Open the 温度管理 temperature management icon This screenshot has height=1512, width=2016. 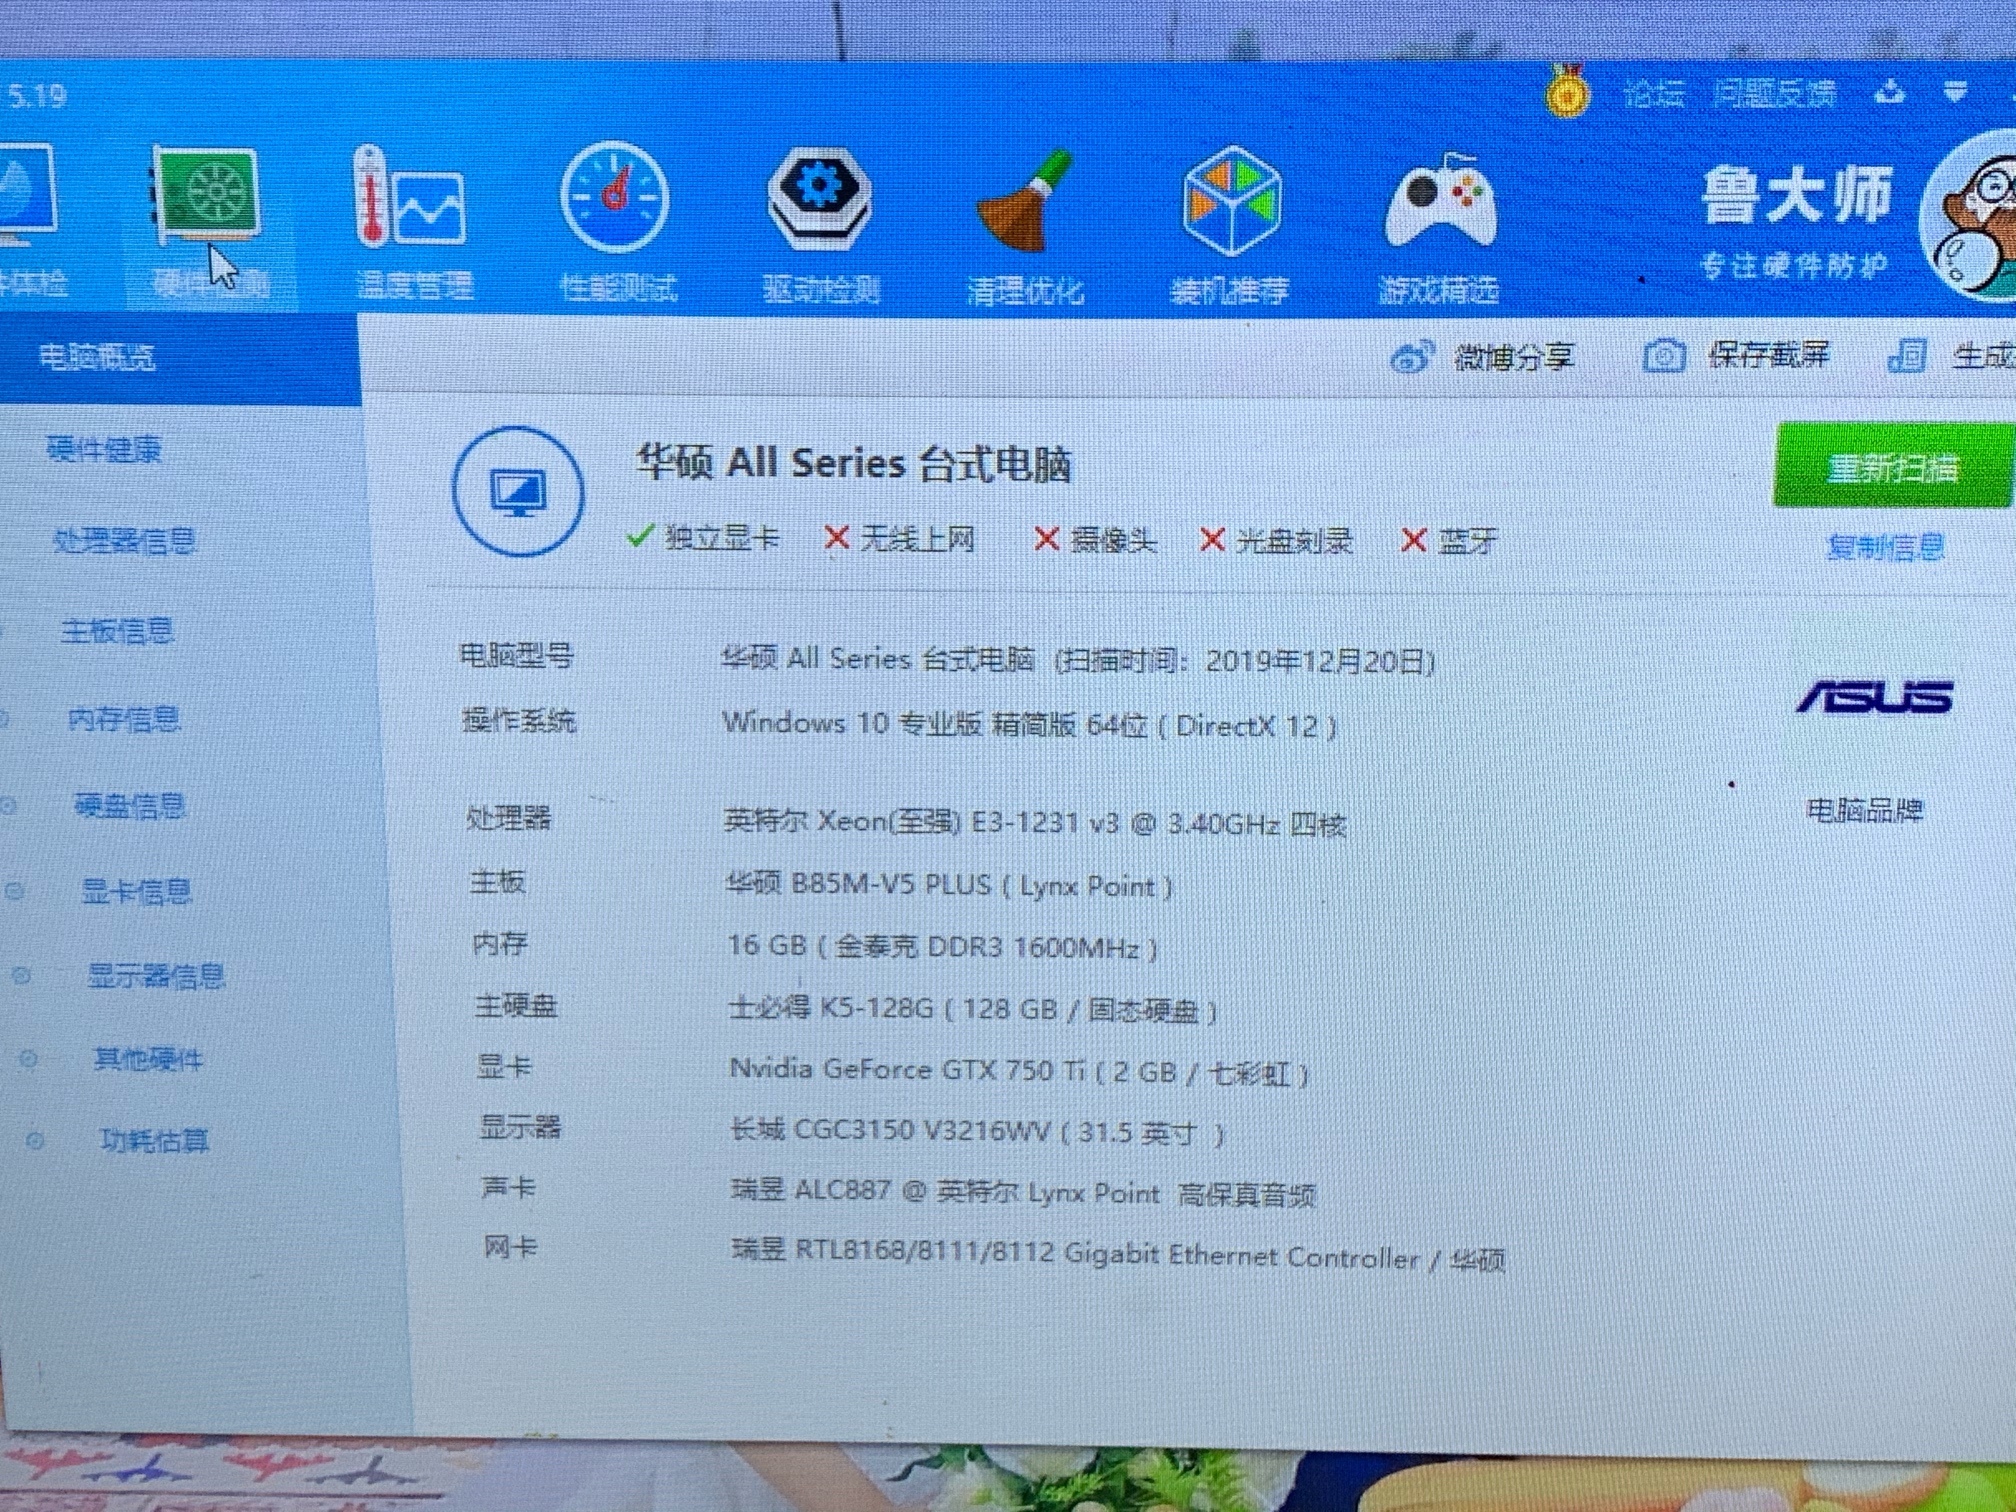coord(413,197)
